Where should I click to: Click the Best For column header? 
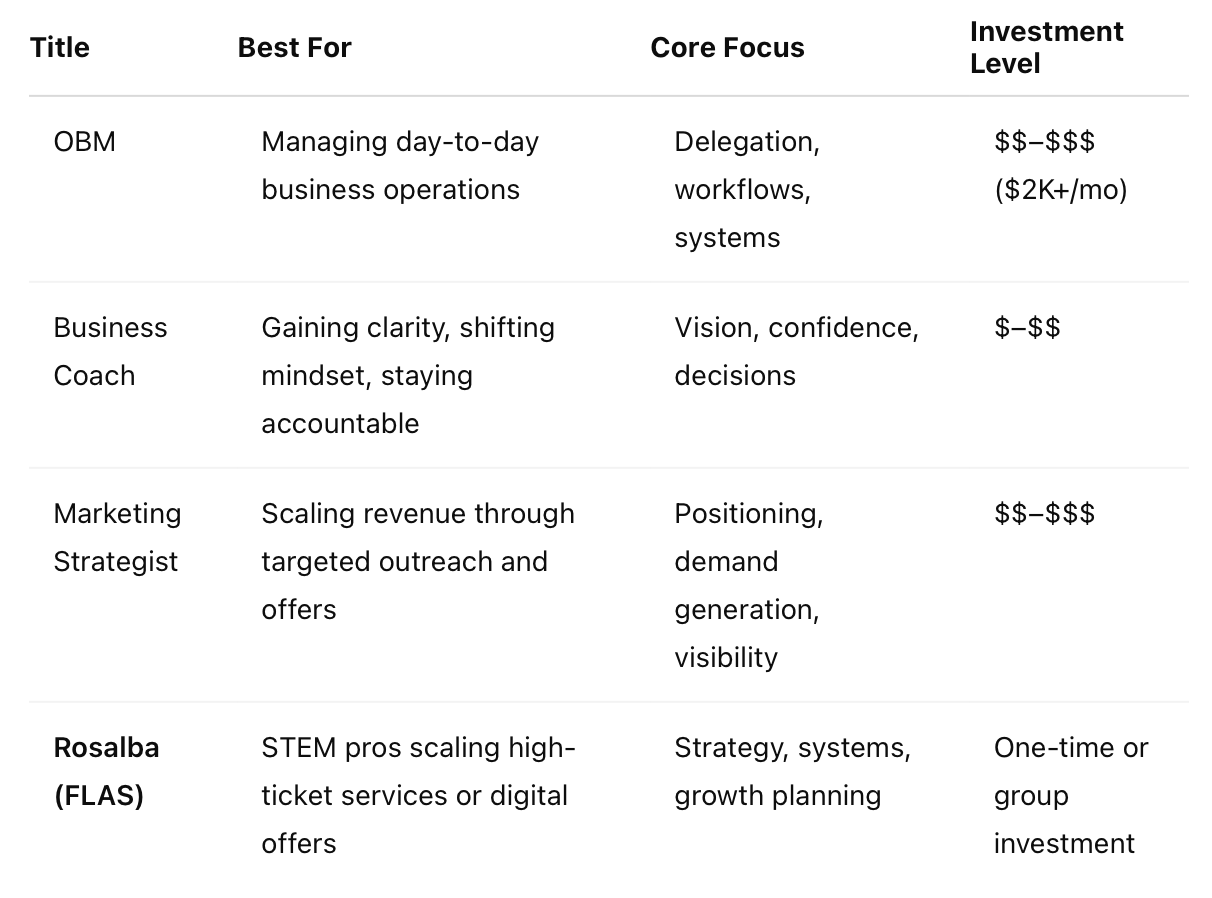[295, 48]
